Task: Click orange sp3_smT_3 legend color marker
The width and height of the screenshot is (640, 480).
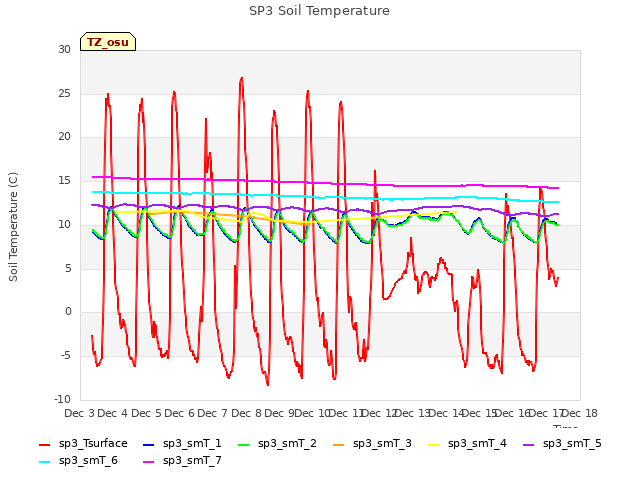Action: click(x=339, y=444)
